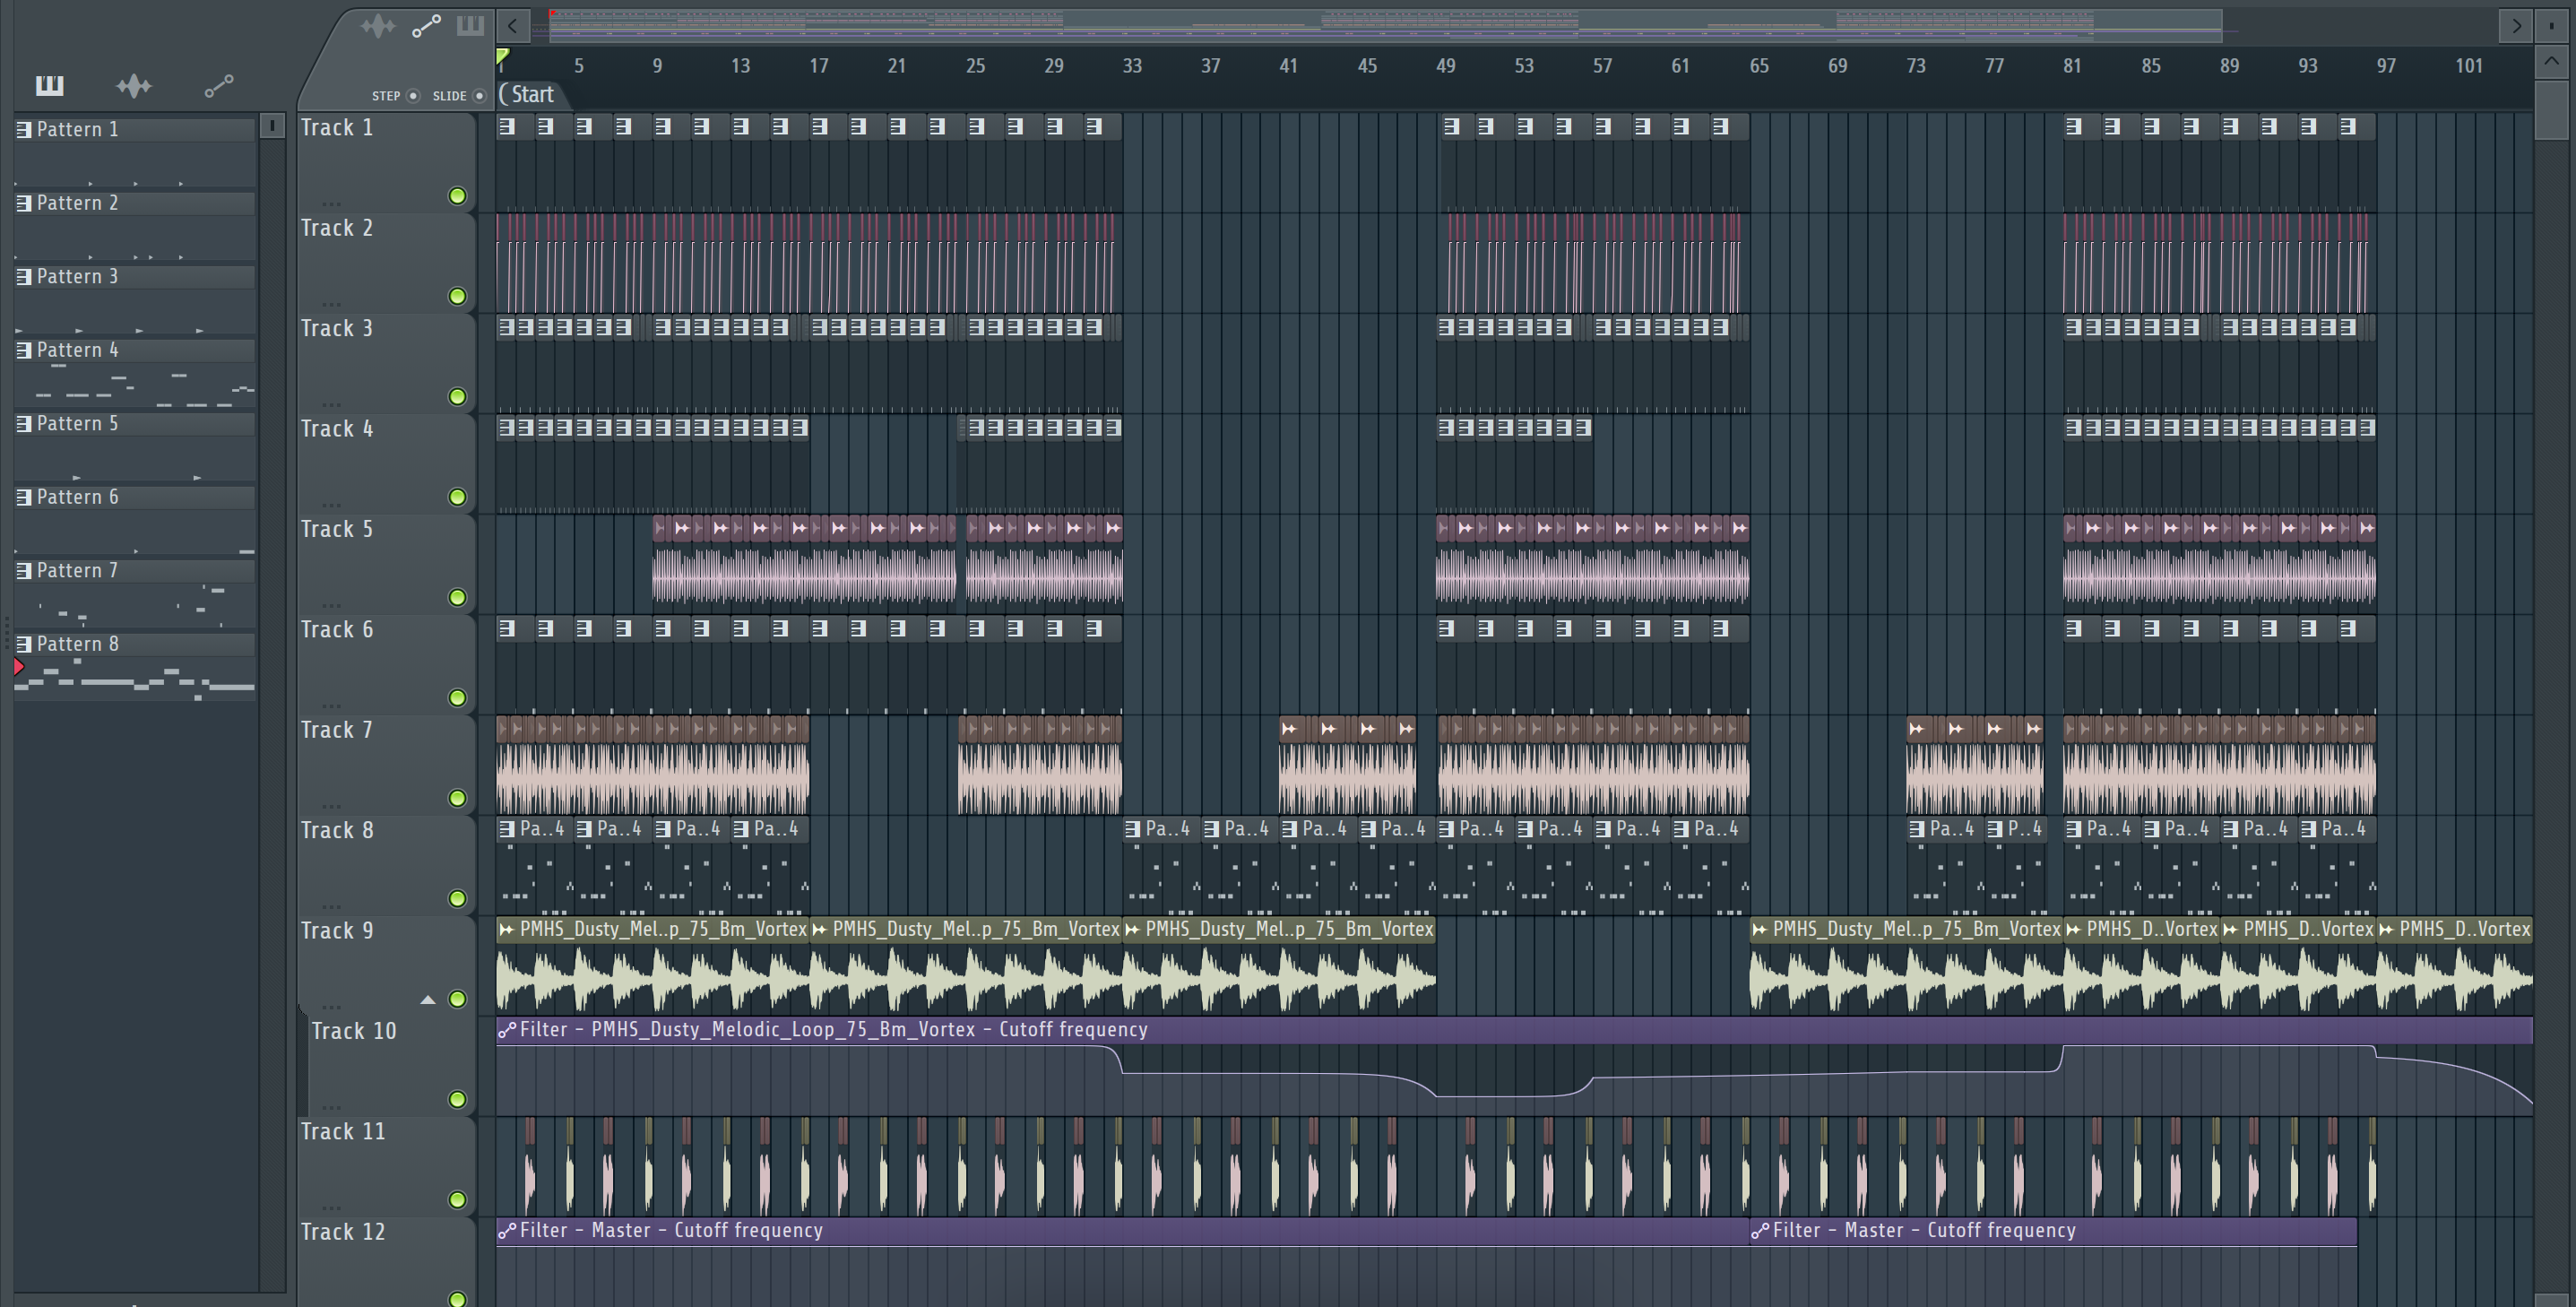This screenshot has width=2576, height=1307.
Task: Mute Track 11 with its green switch
Action: click(x=457, y=1200)
